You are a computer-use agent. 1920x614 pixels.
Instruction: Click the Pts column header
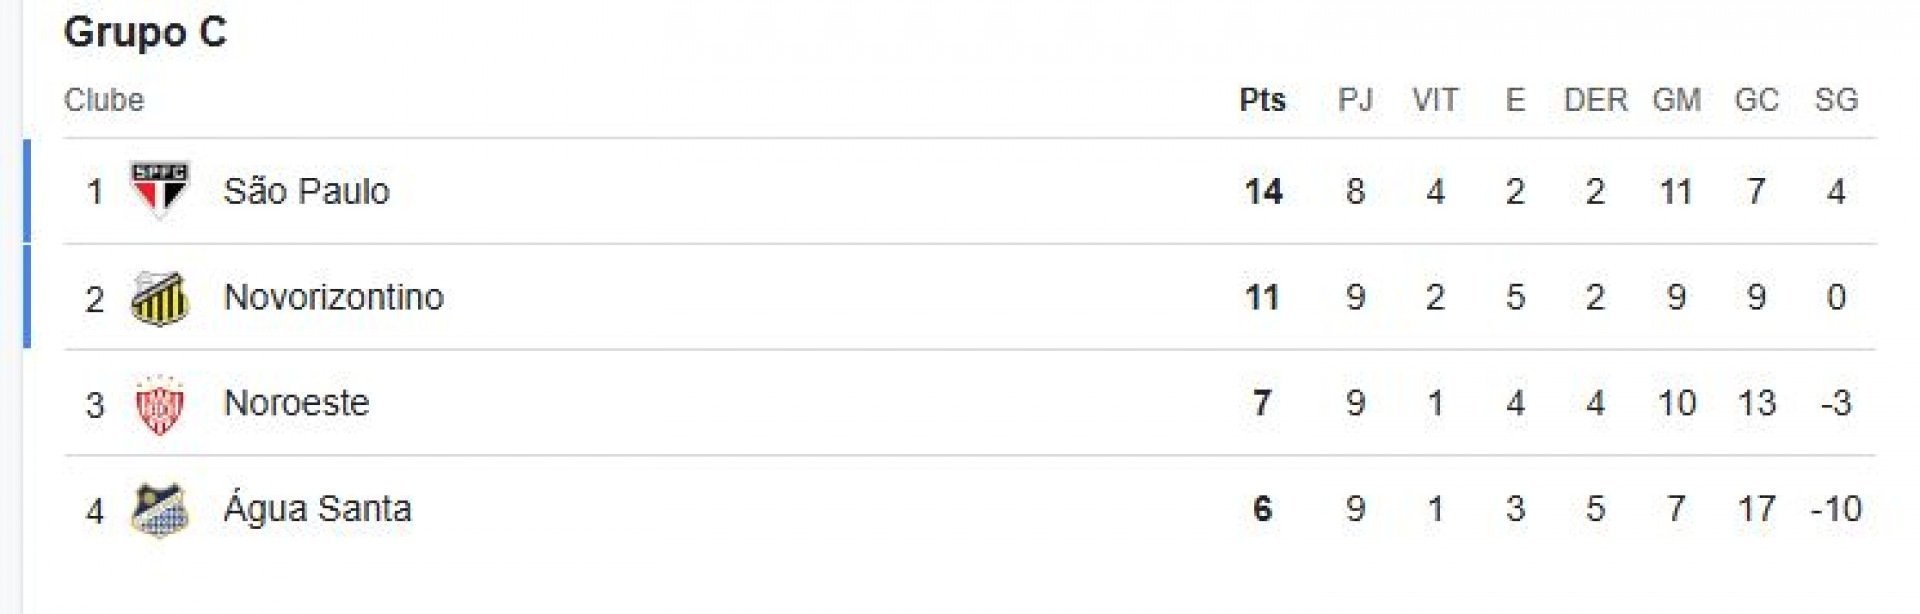[1262, 100]
